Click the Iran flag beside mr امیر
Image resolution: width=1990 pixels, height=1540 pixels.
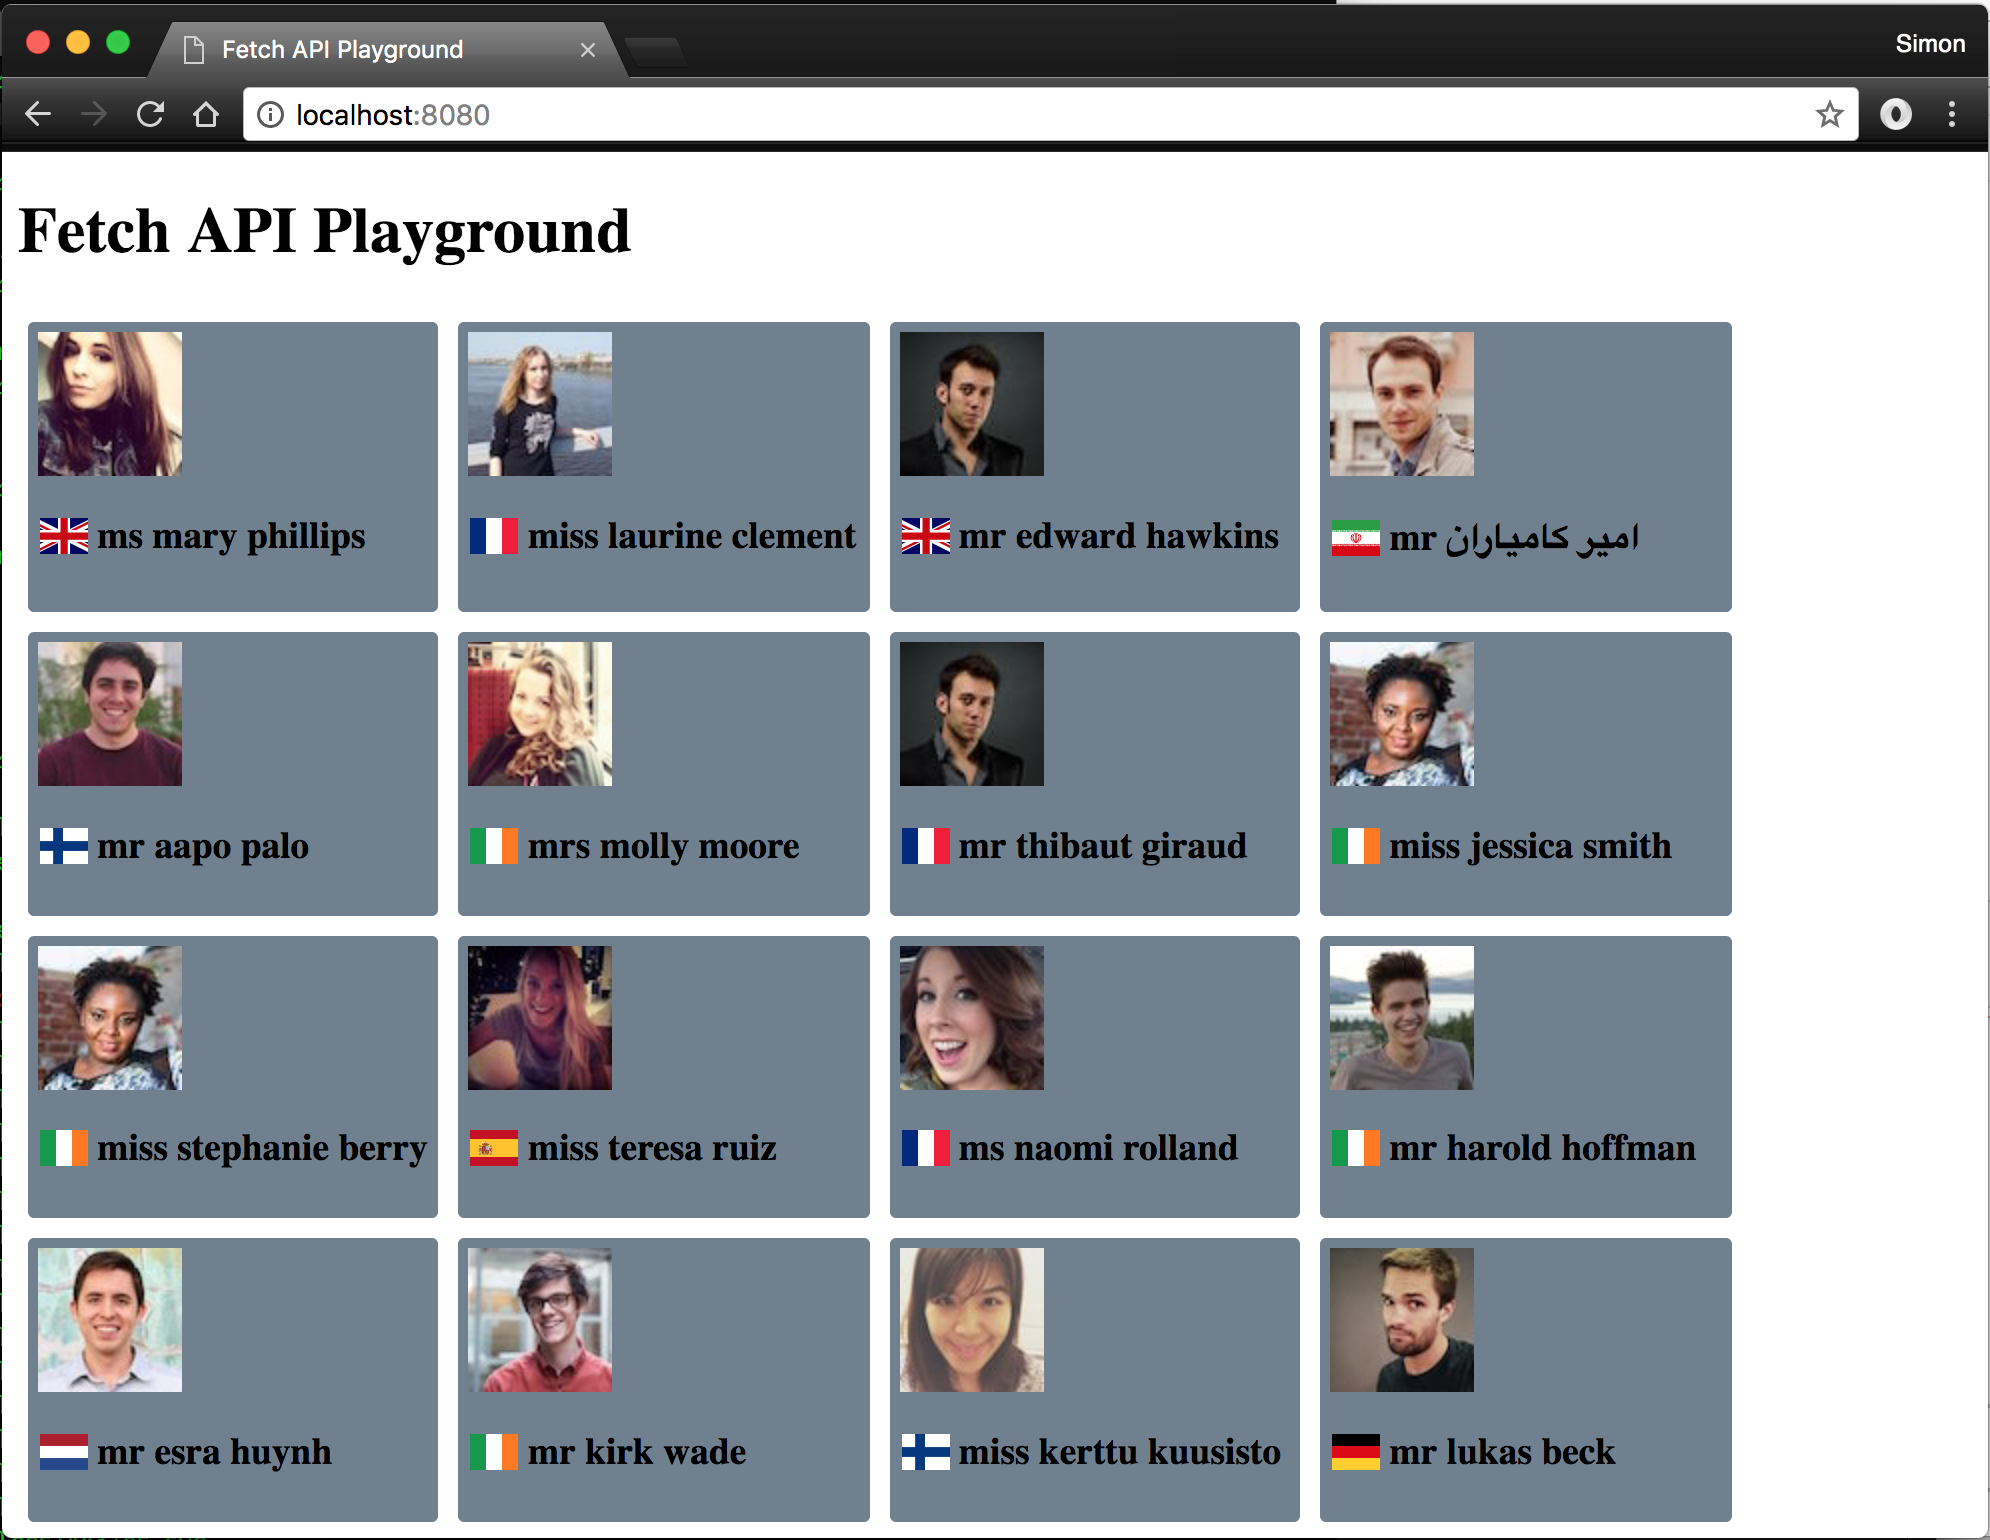click(x=1355, y=538)
